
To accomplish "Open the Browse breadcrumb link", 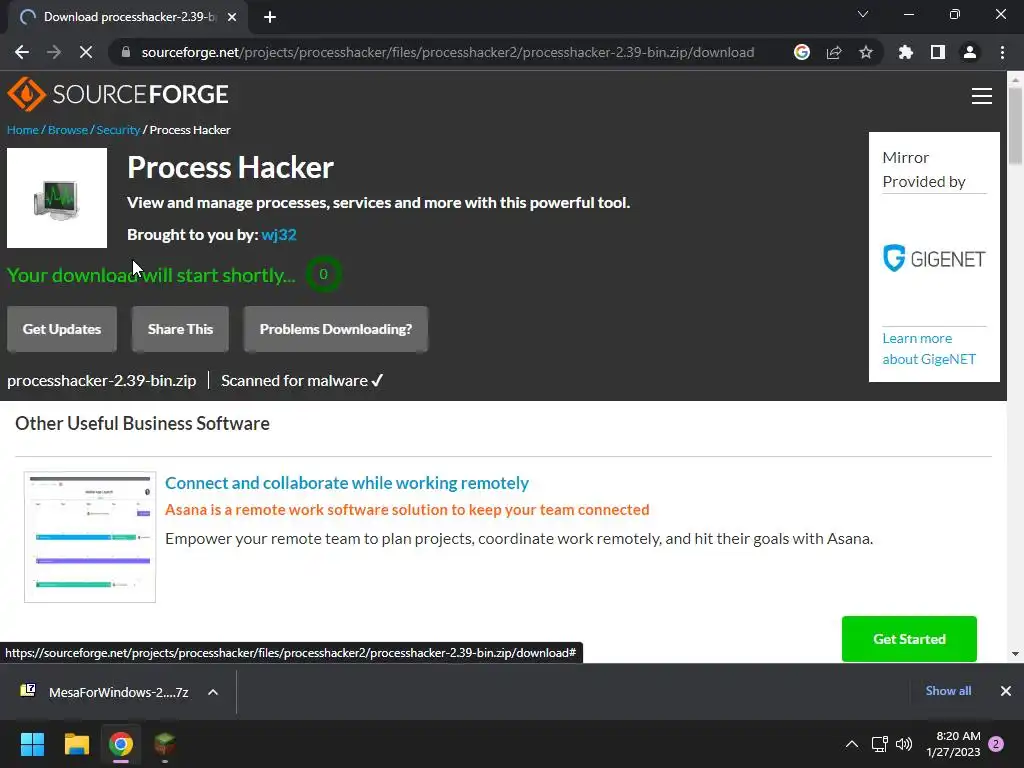I will click(x=67, y=130).
